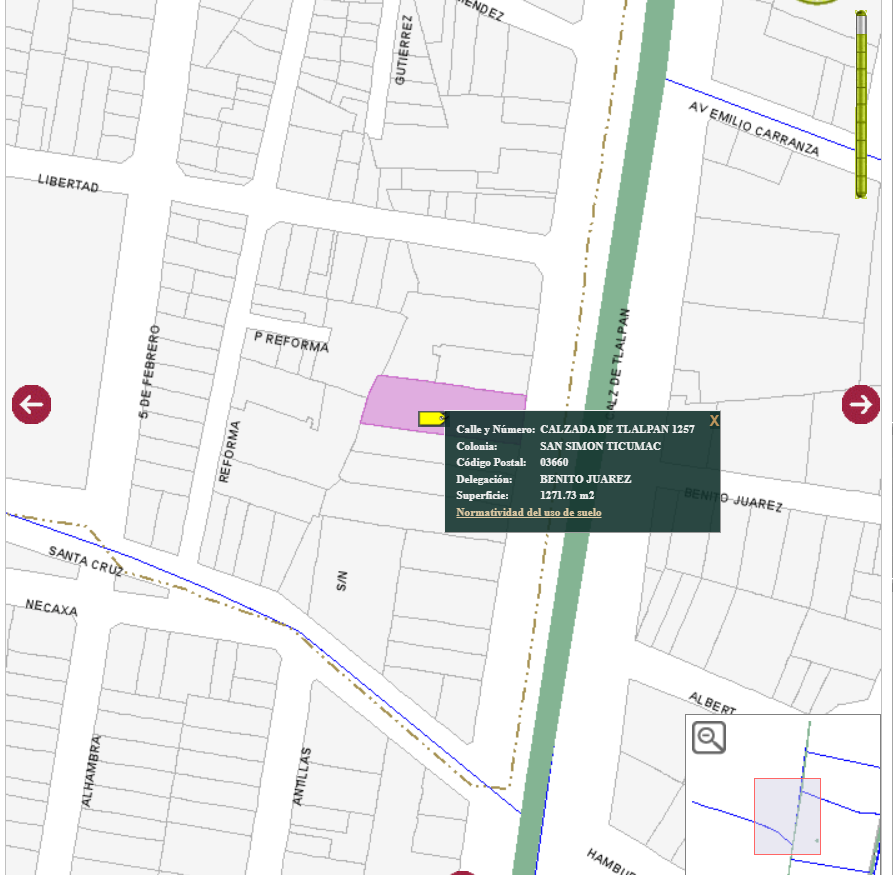Click the yellow tag marker on parcel
Viewport: 893px width, 875px height.
(x=432, y=419)
